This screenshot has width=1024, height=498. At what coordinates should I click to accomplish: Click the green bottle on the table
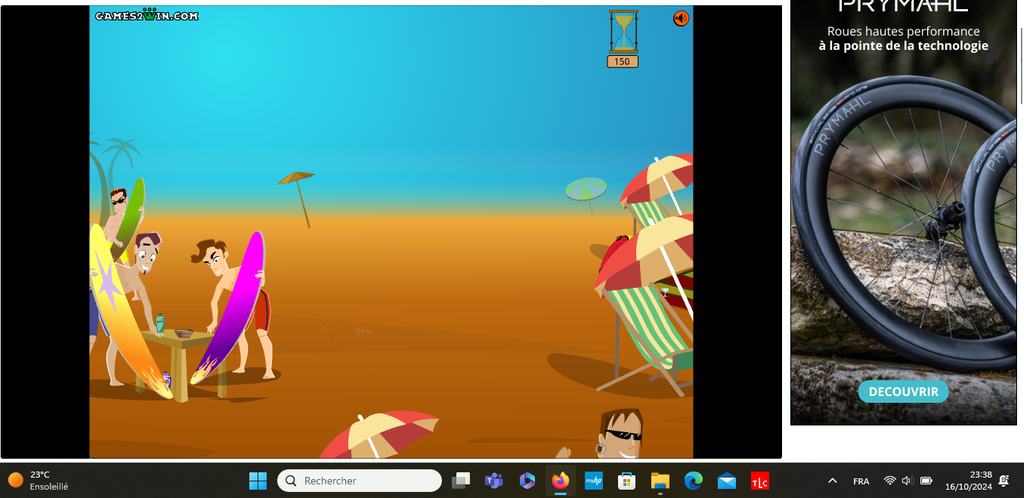point(160,322)
